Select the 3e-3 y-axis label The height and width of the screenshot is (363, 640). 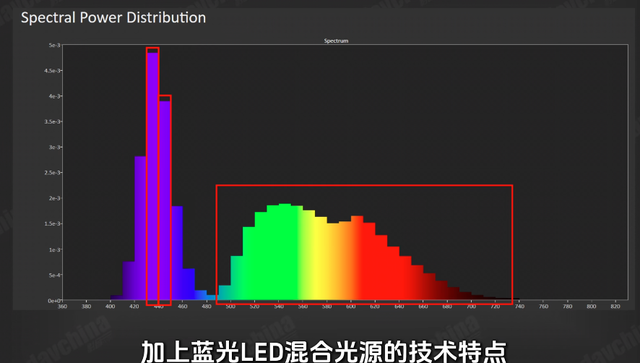(x=55, y=147)
